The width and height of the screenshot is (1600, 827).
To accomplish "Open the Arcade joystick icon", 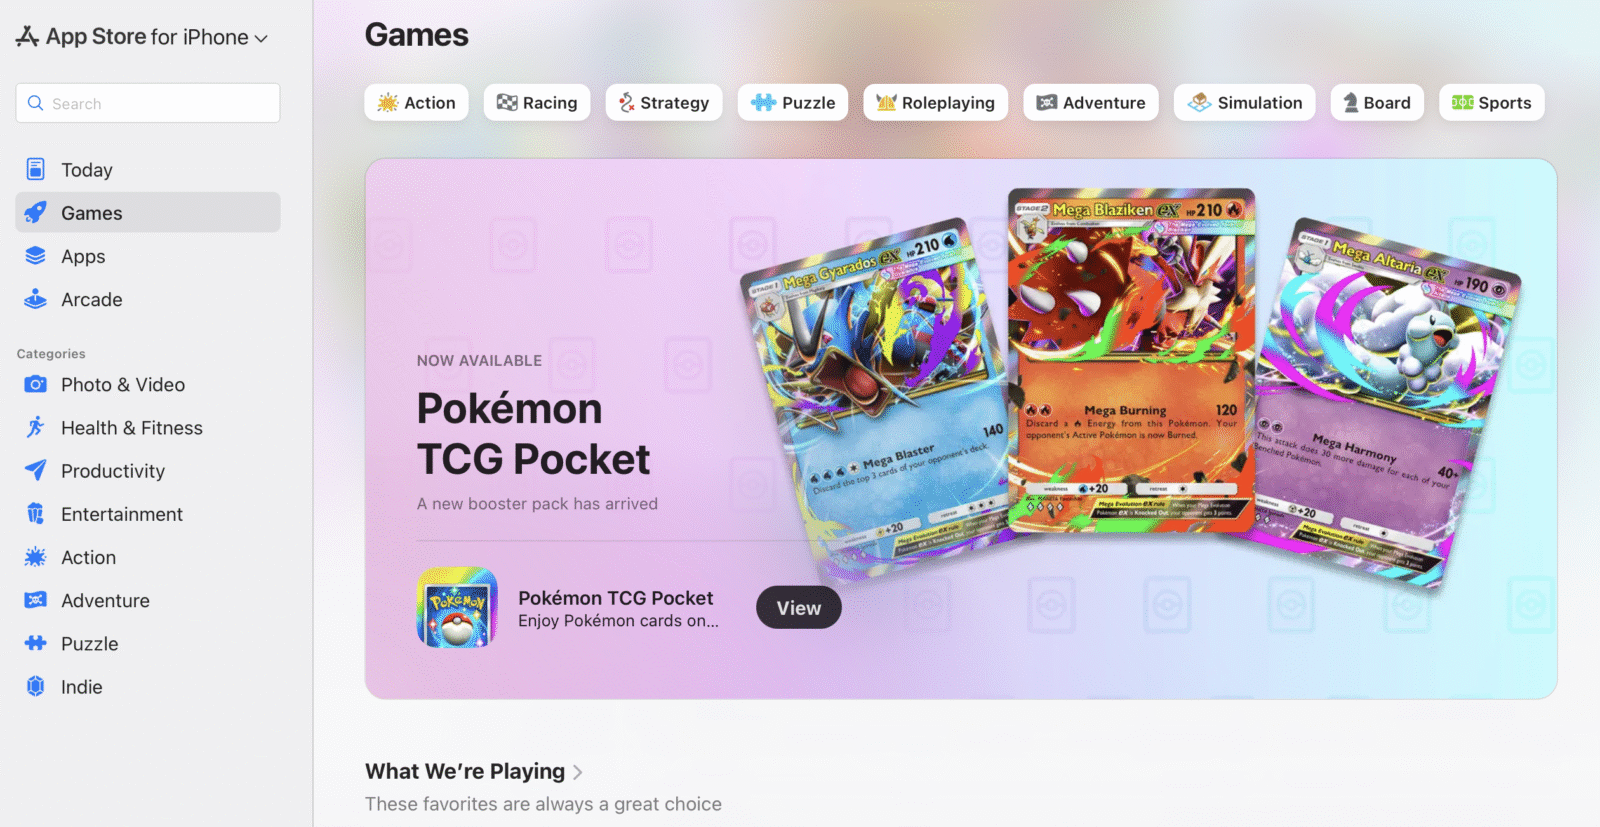I will tap(35, 299).
